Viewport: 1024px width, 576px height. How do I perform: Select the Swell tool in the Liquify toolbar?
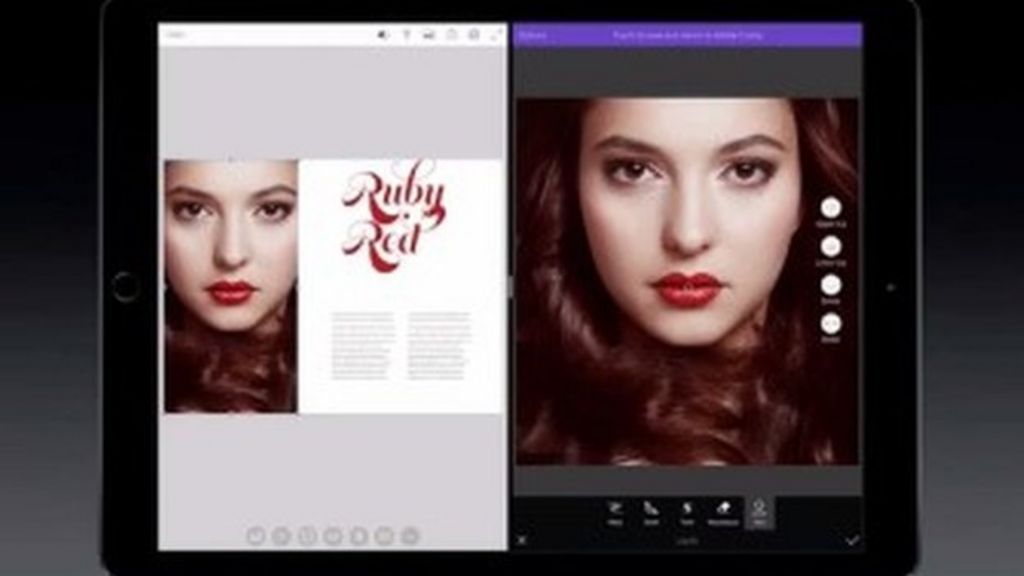tap(650, 508)
